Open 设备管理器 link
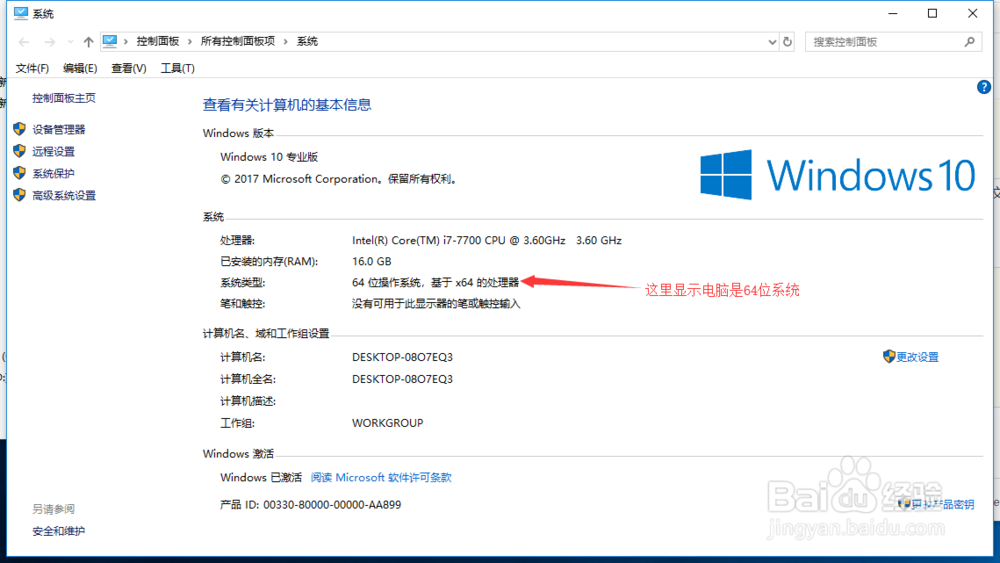Viewport: 1000px width, 563px height. coord(59,129)
